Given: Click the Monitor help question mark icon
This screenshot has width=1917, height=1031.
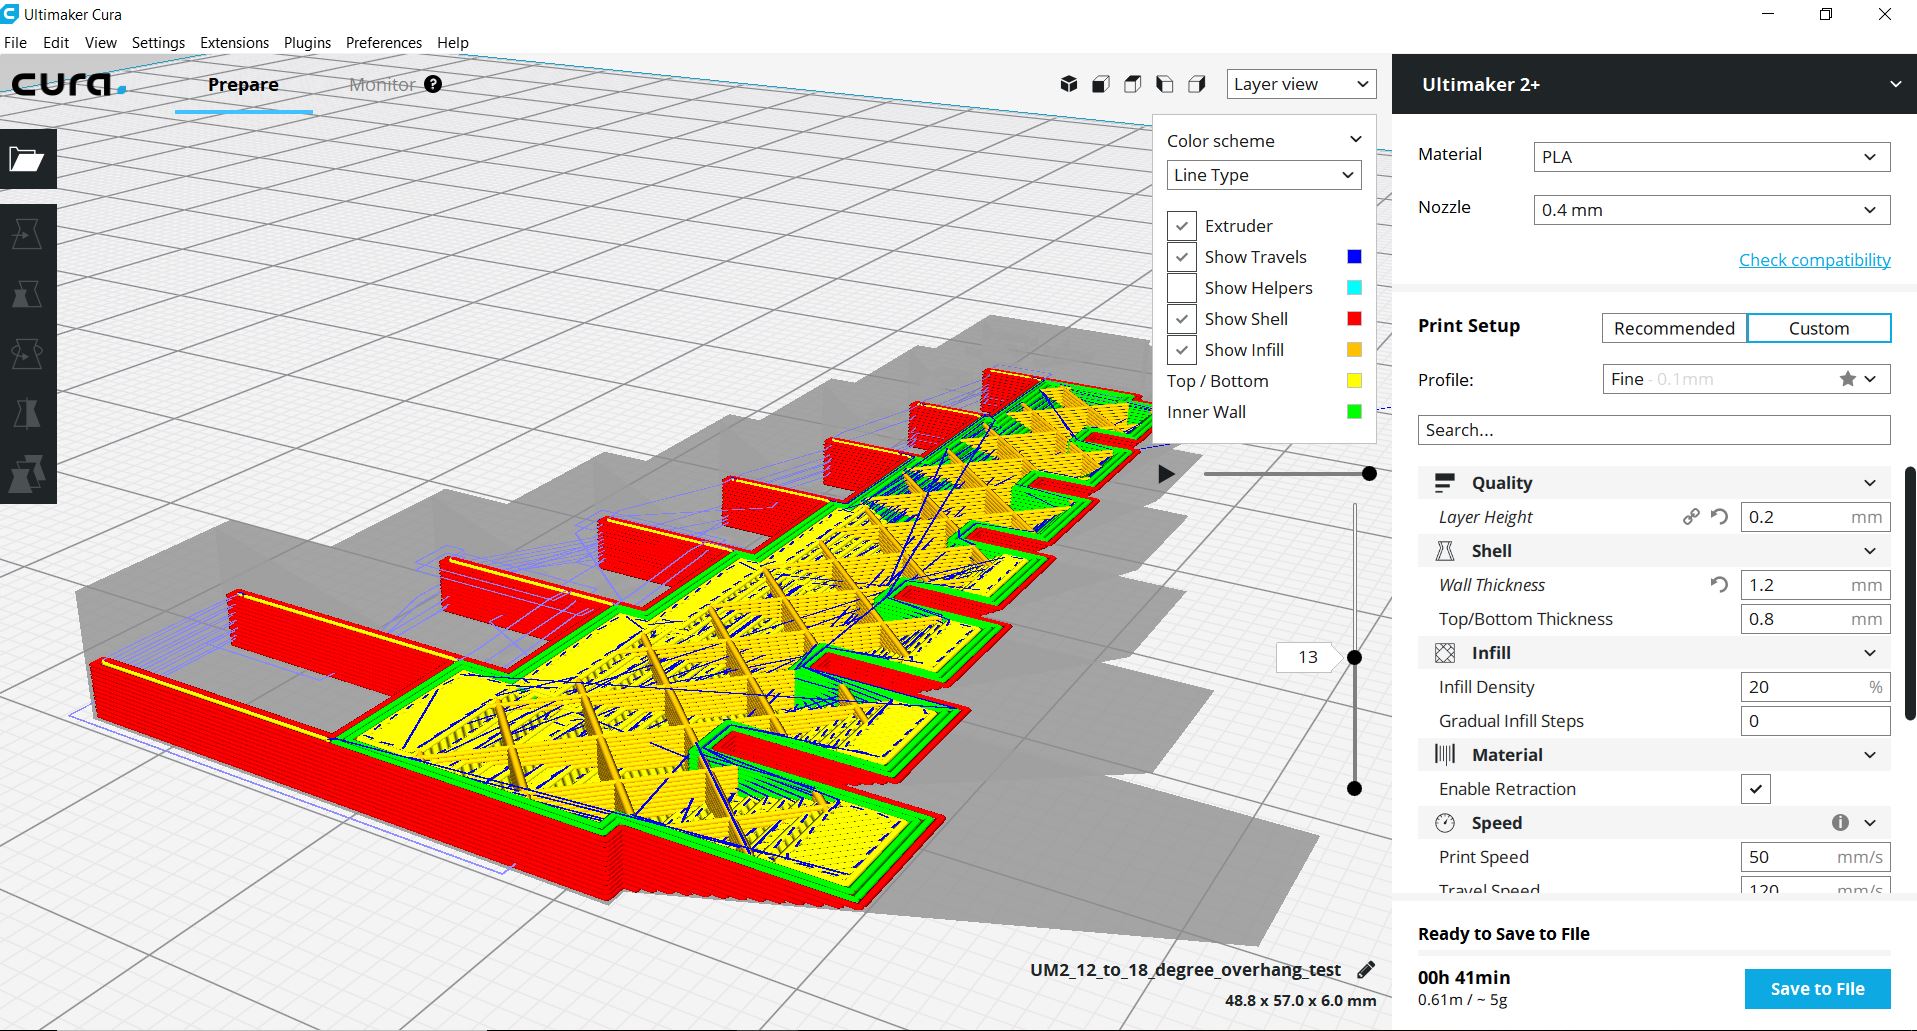Looking at the screenshot, I should pos(433,84).
